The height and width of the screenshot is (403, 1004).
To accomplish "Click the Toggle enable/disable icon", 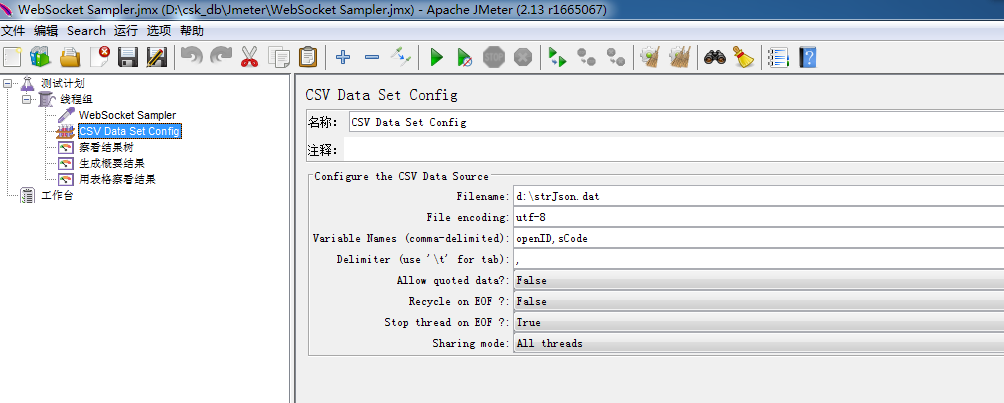I will click(x=401, y=57).
